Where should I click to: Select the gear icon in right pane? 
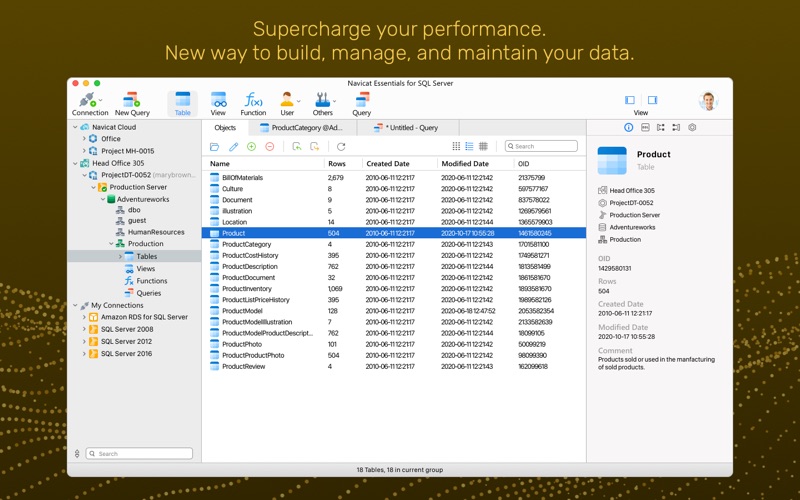coord(692,128)
